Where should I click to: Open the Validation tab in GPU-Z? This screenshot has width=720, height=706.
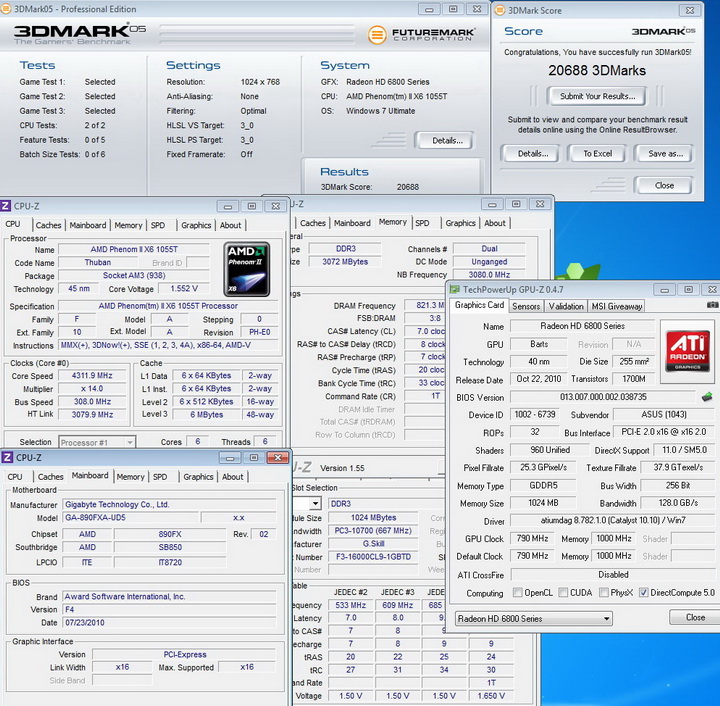coord(566,306)
